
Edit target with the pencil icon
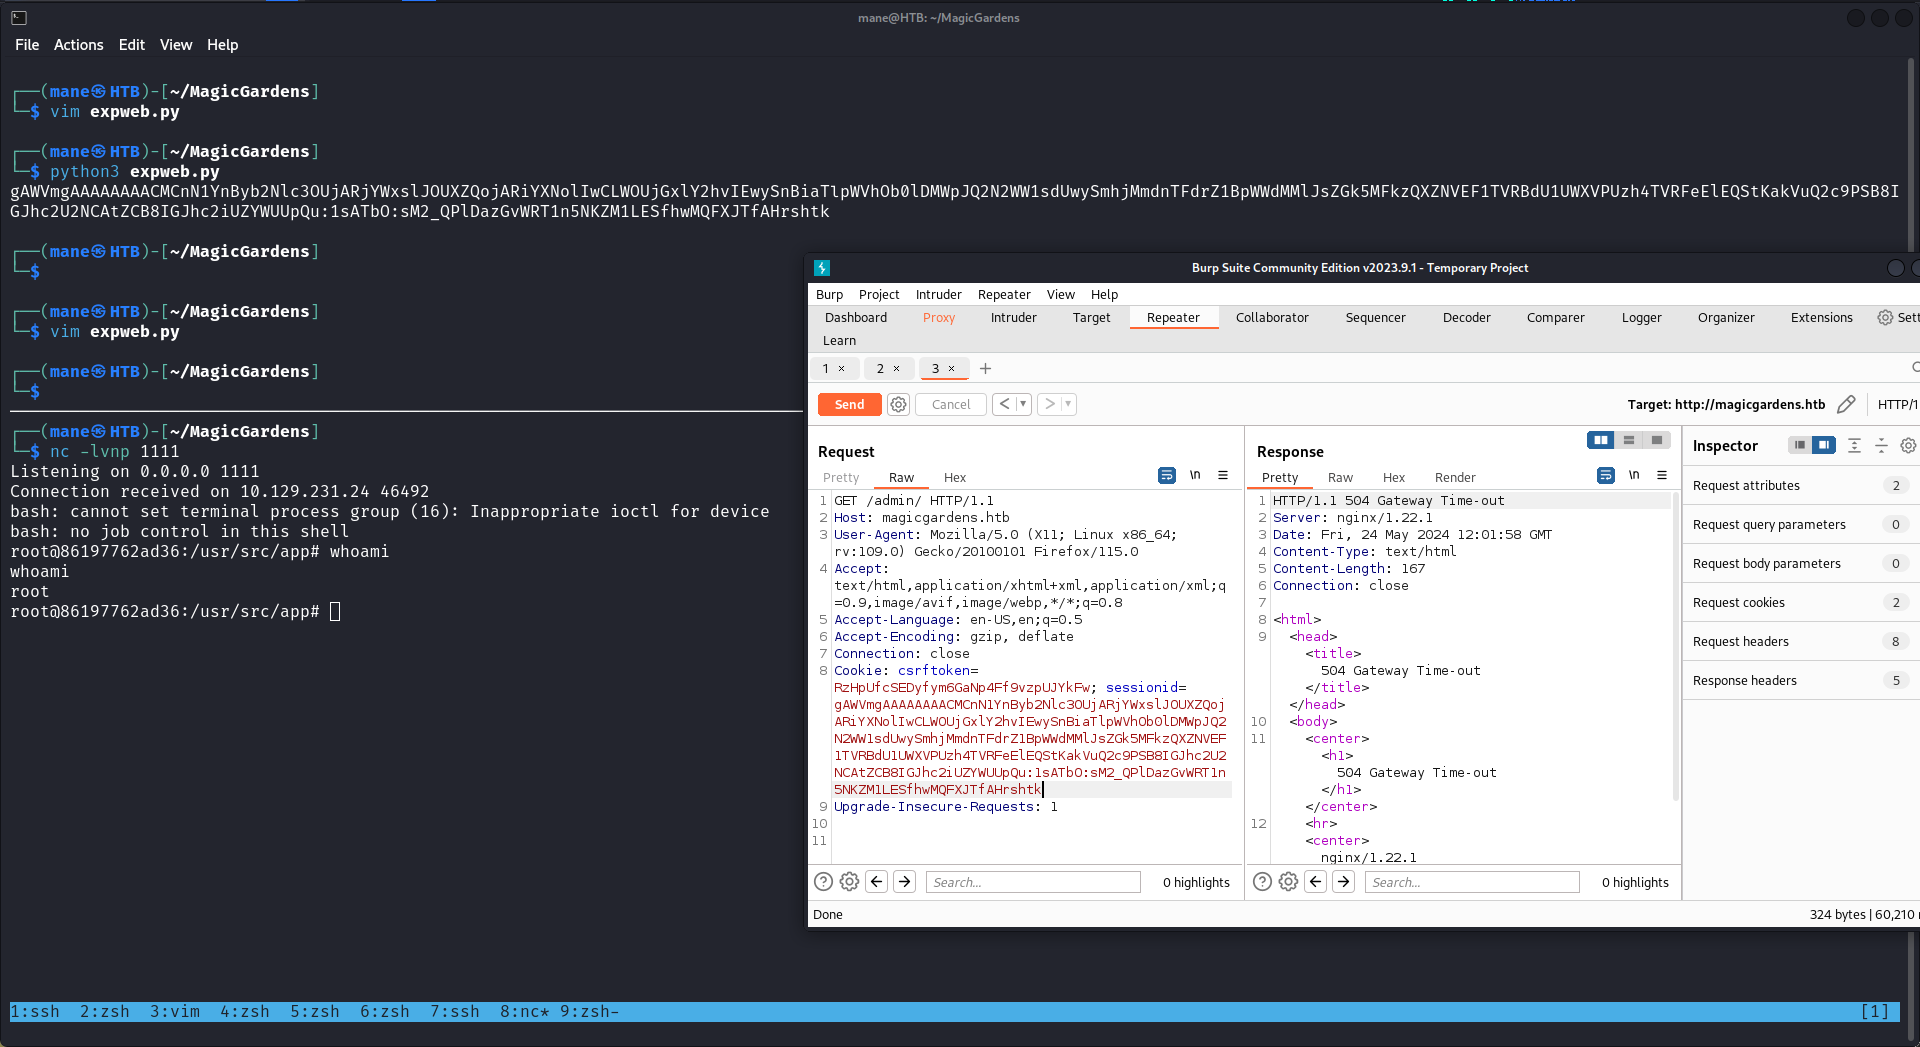point(1846,405)
